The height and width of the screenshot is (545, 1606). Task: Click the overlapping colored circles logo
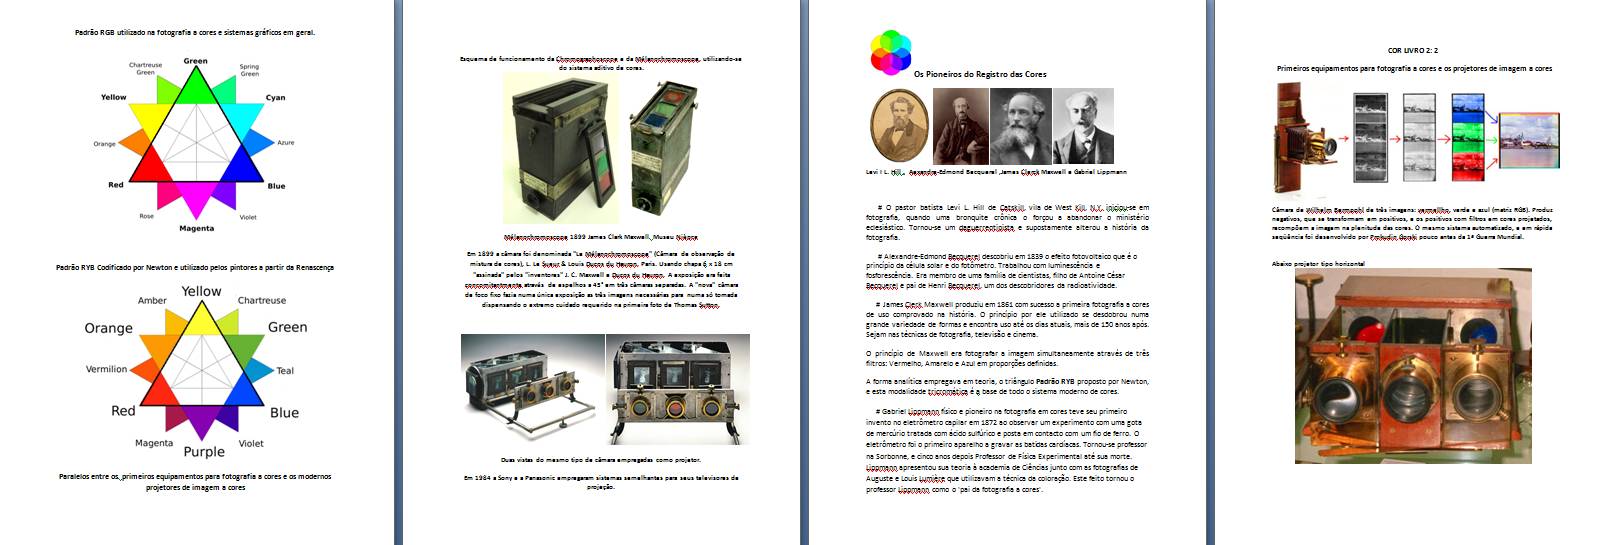click(890, 53)
